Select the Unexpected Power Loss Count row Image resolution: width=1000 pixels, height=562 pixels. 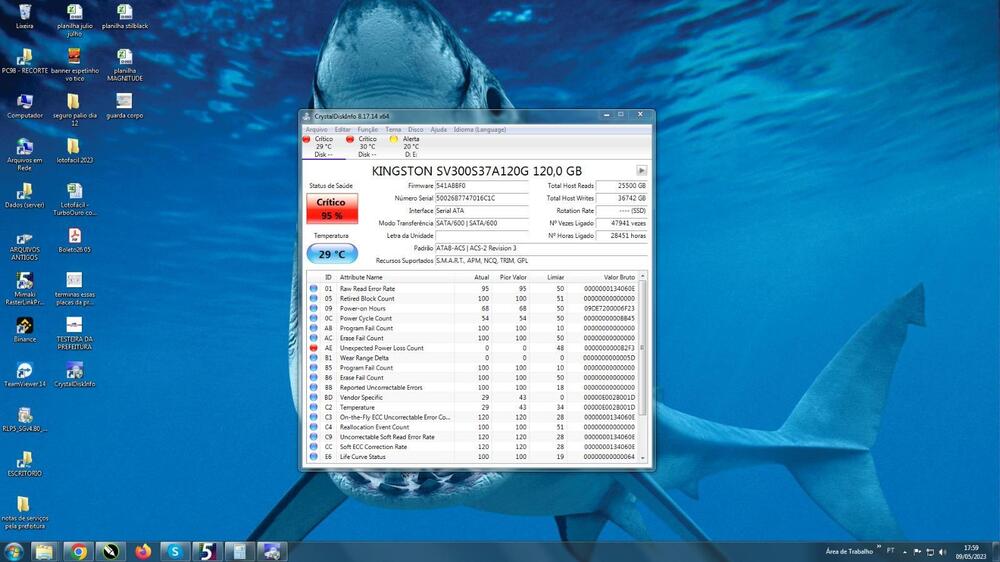pyautogui.click(x=381, y=348)
